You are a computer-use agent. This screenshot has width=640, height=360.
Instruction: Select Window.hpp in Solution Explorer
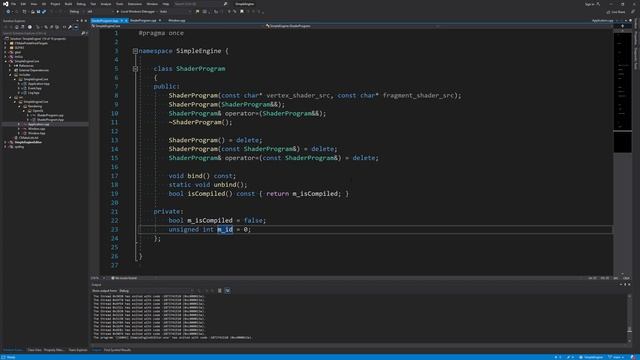(x=37, y=133)
